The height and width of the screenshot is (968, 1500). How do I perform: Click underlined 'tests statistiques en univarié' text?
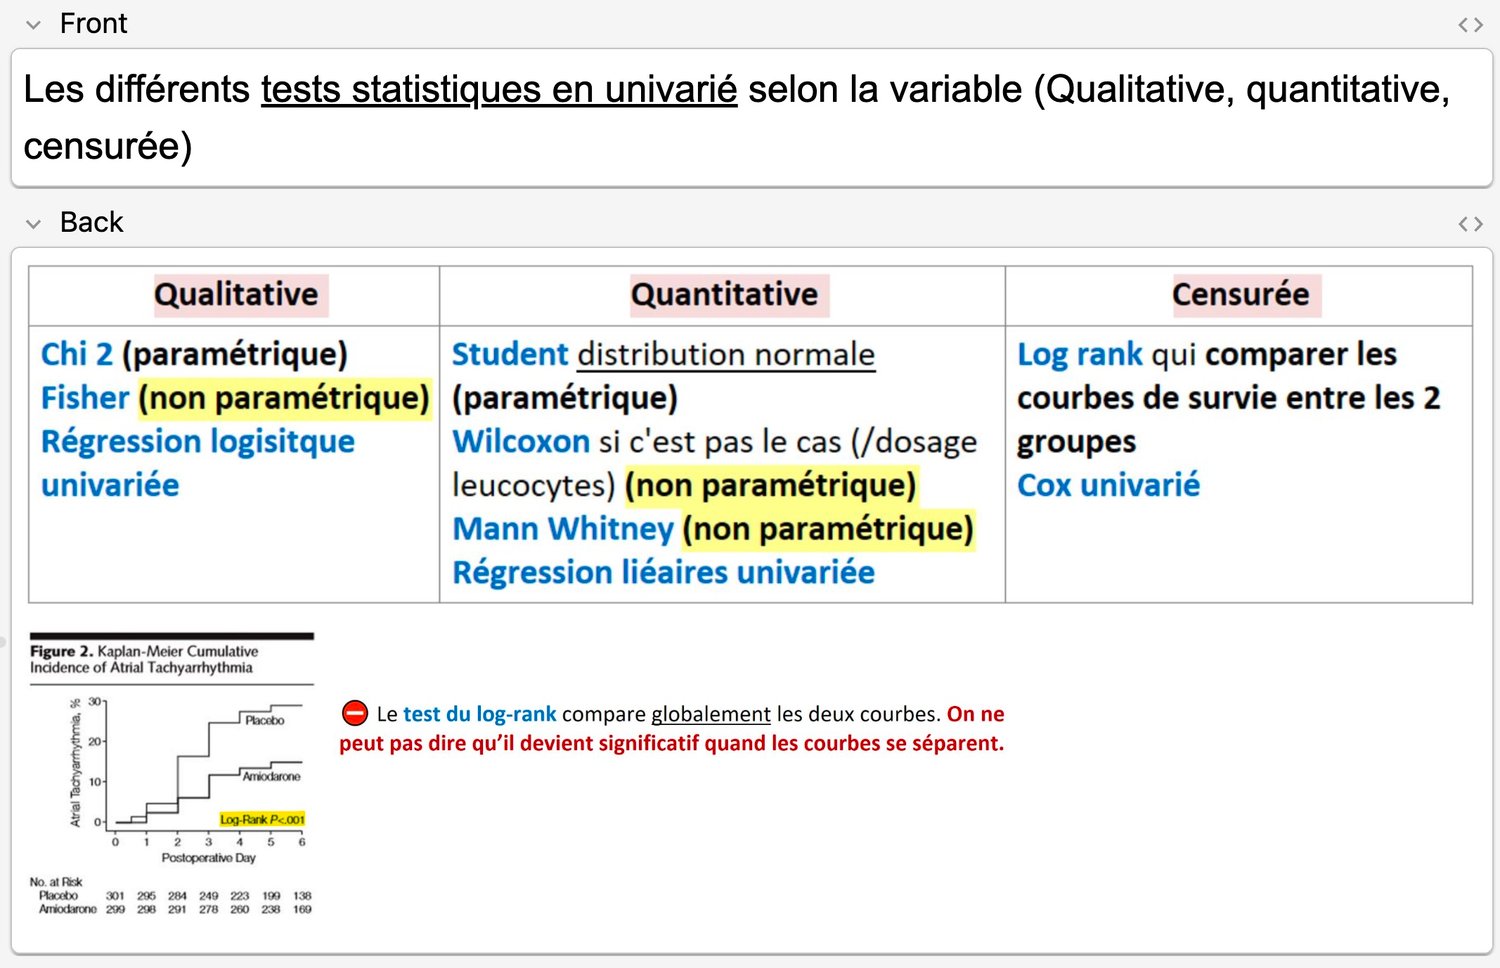point(499,90)
